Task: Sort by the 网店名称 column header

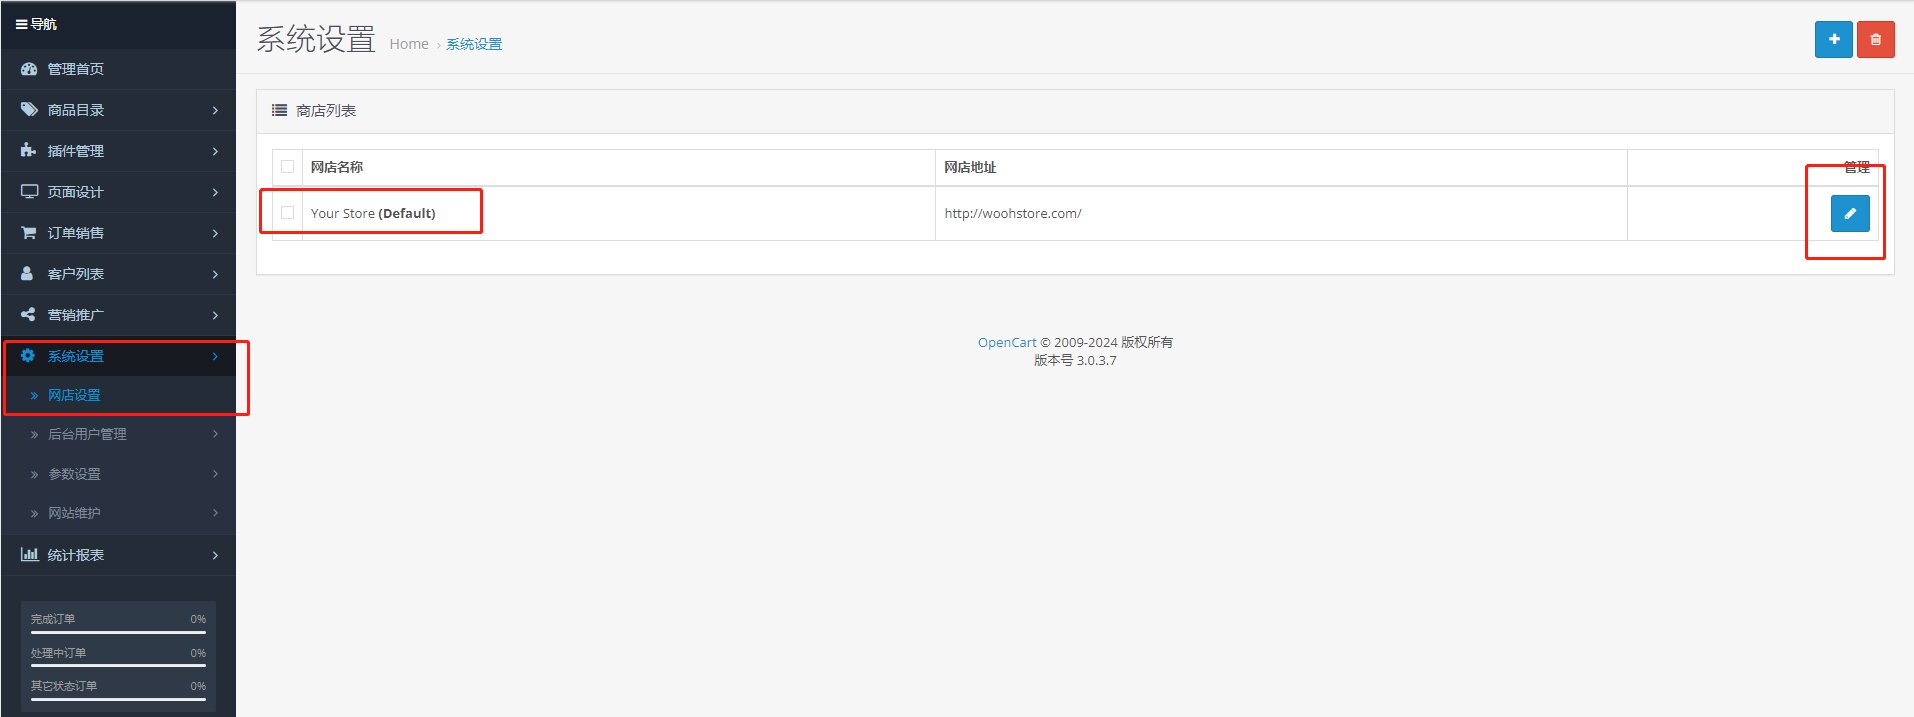Action: (337, 167)
